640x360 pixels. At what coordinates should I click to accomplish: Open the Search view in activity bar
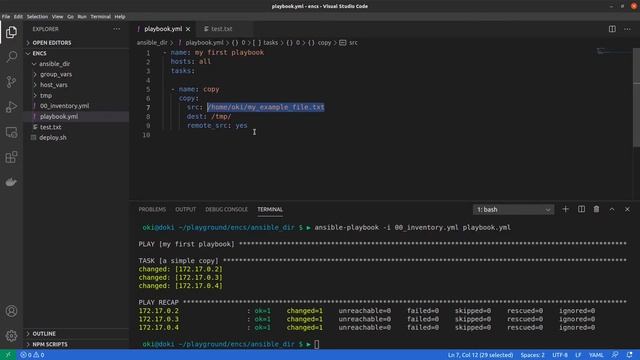[11, 56]
